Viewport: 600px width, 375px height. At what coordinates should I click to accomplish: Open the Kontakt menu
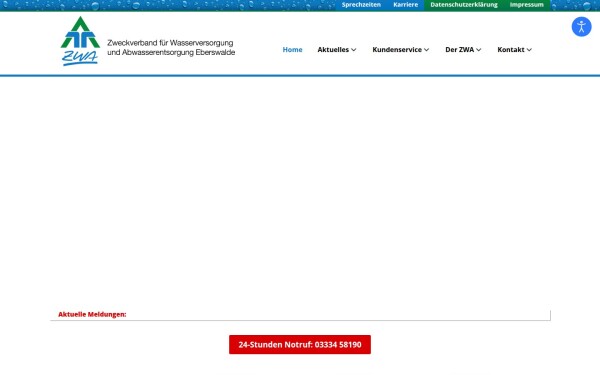click(510, 50)
